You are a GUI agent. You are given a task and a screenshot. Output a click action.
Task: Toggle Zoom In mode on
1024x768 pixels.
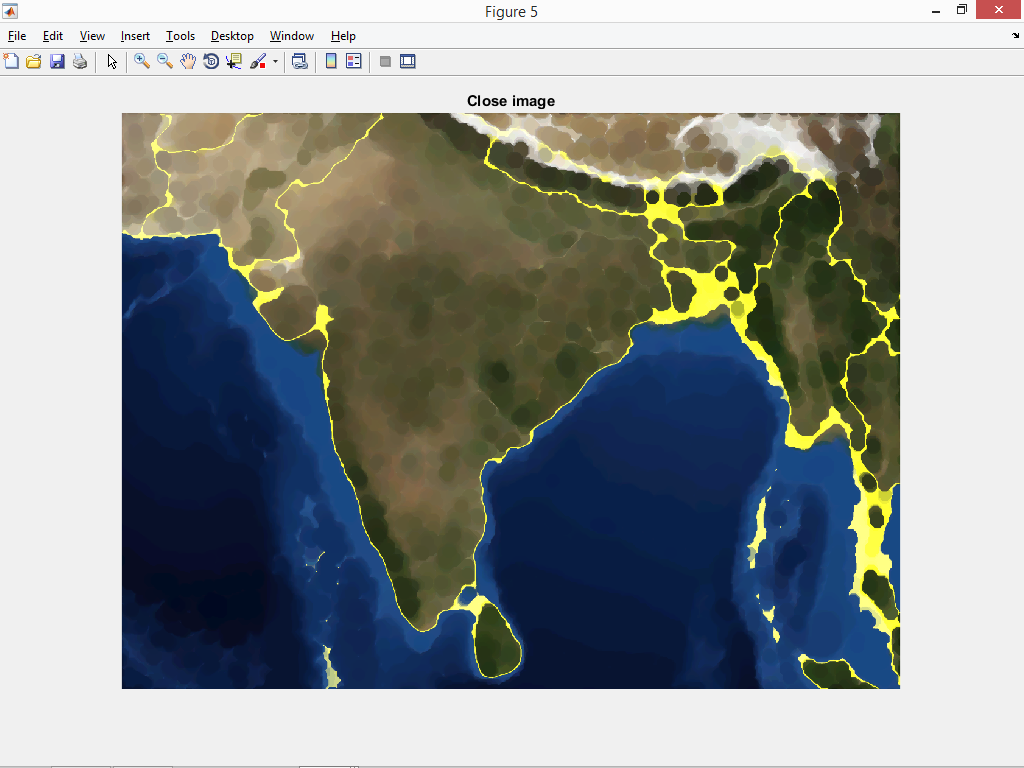click(x=140, y=61)
